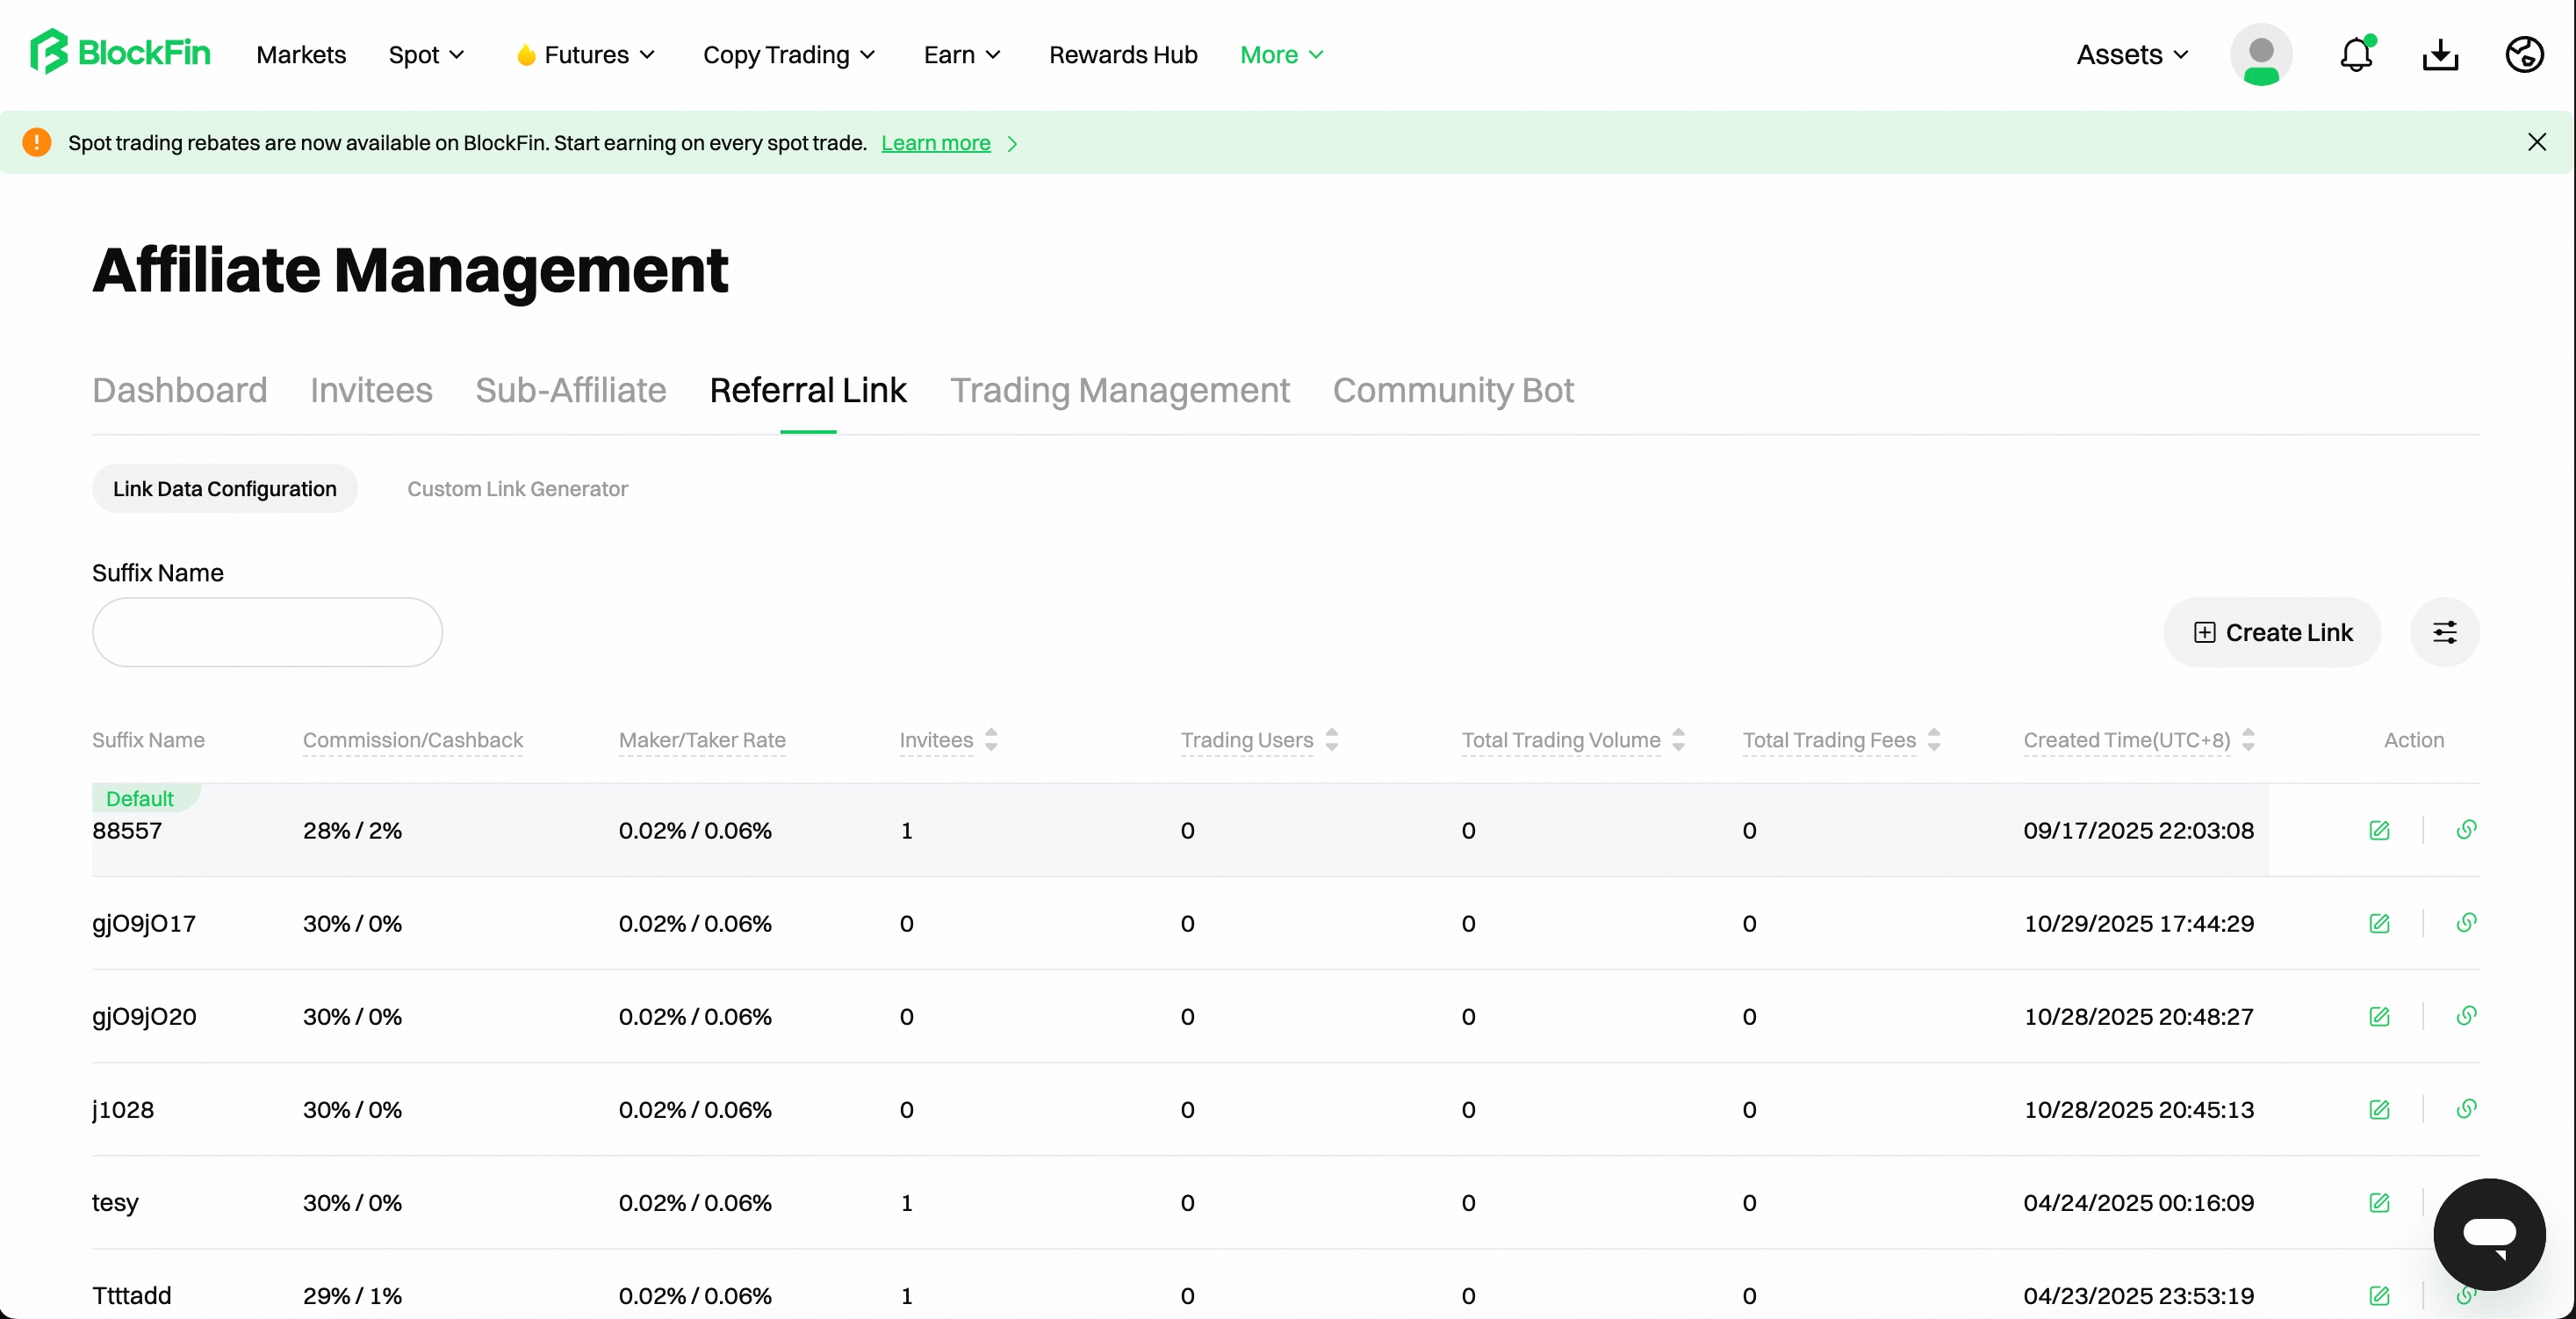The width and height of the screenshot is (2576, 1319).
Task: Open the language globe icon
Action: [2524, 54]
